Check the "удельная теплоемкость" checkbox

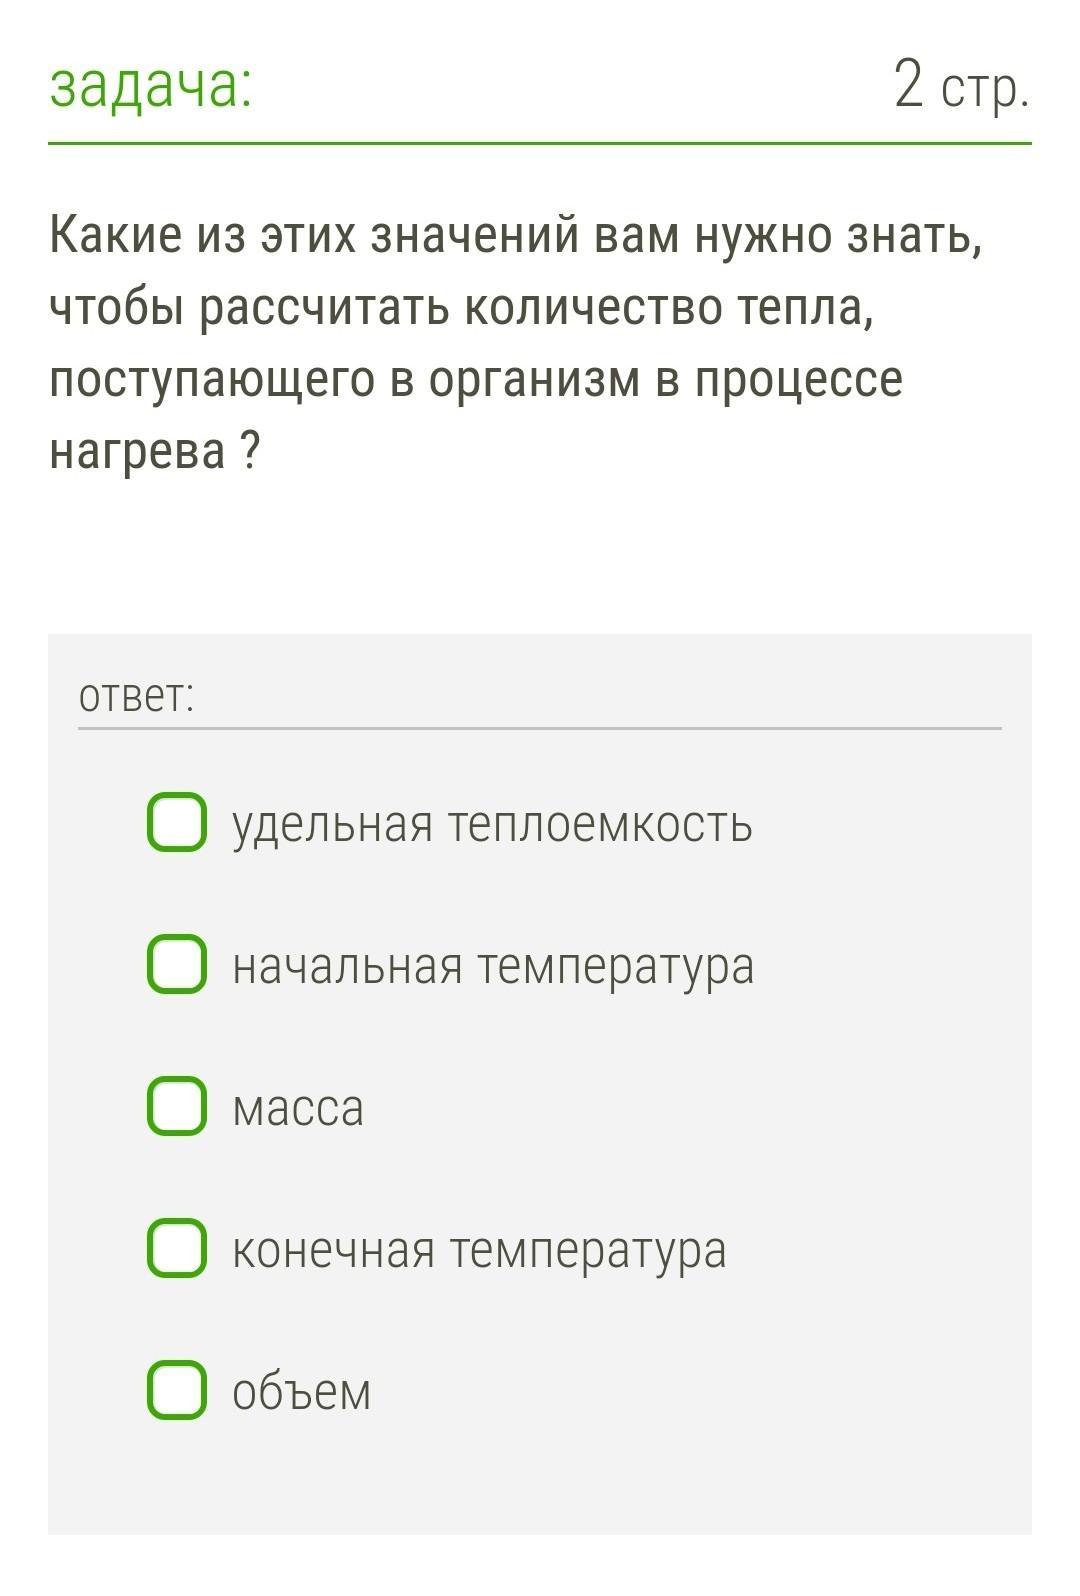coord(177,822)
